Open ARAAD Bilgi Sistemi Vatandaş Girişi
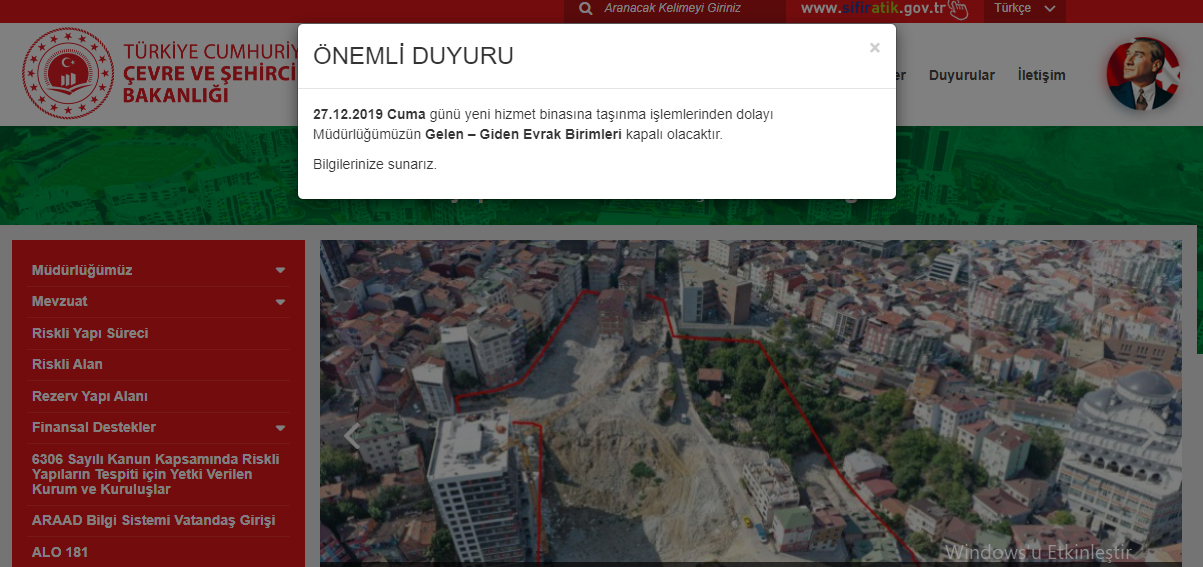Image resolution: width=1203 pixels, height=567 pixels. tap(153, 521)
